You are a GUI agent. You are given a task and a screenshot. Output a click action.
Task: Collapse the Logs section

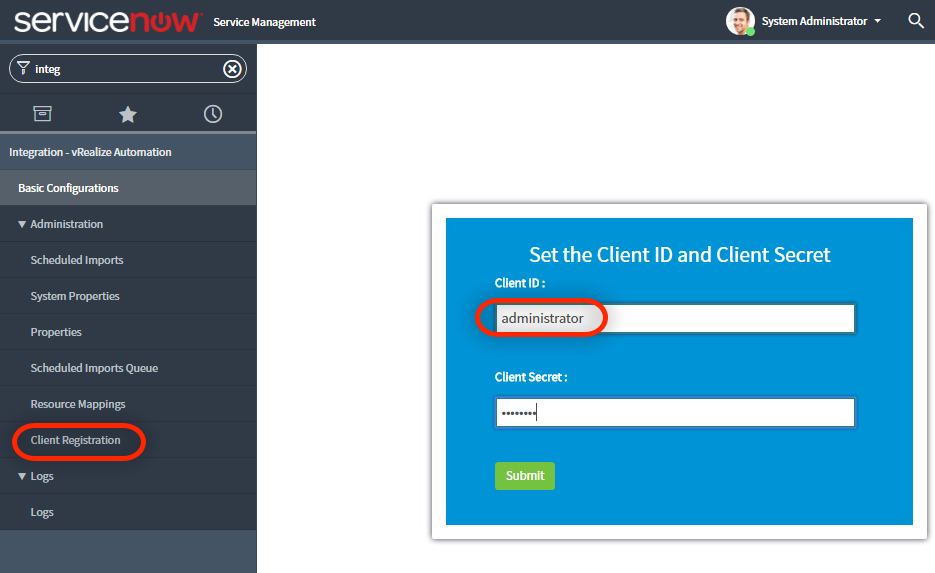[x=23, y=476]
